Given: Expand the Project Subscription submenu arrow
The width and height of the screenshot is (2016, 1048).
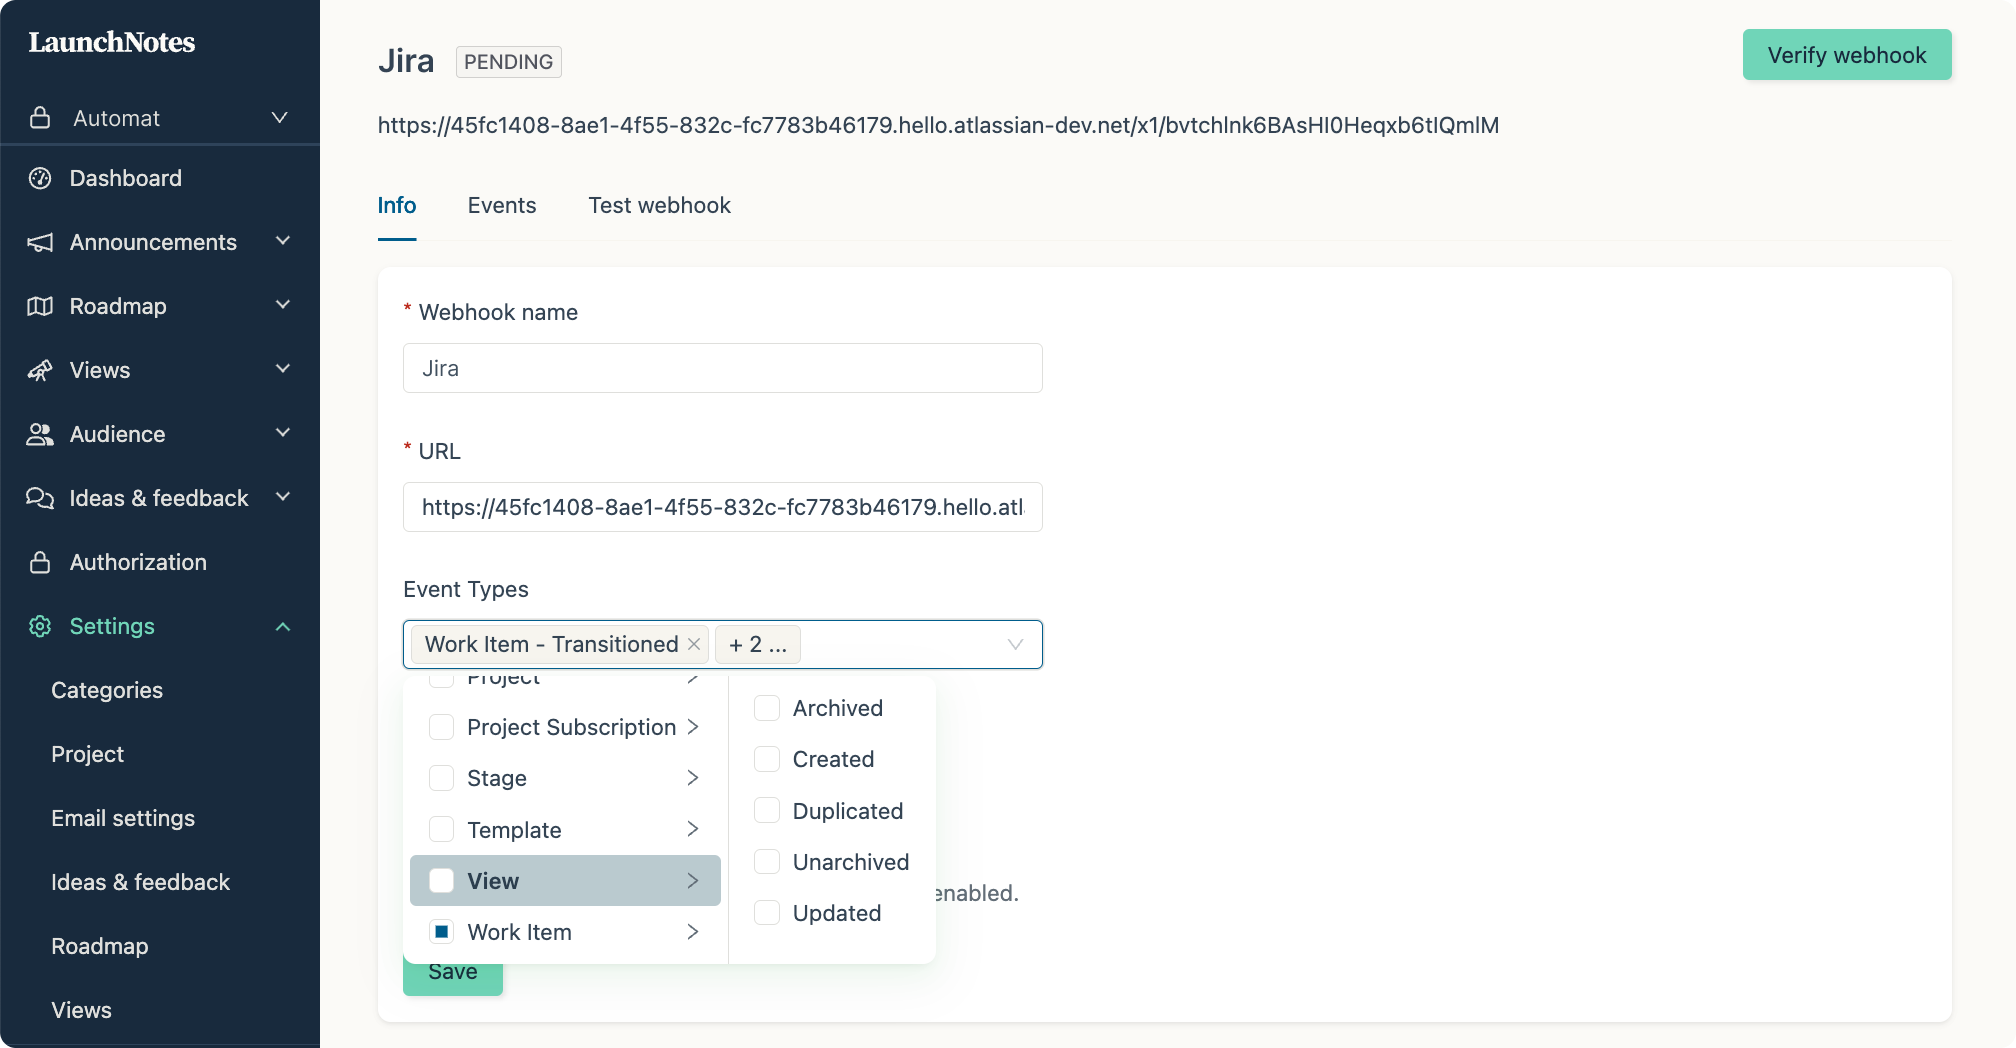Looking at the screenshot, I should click(x=693, y=727).
